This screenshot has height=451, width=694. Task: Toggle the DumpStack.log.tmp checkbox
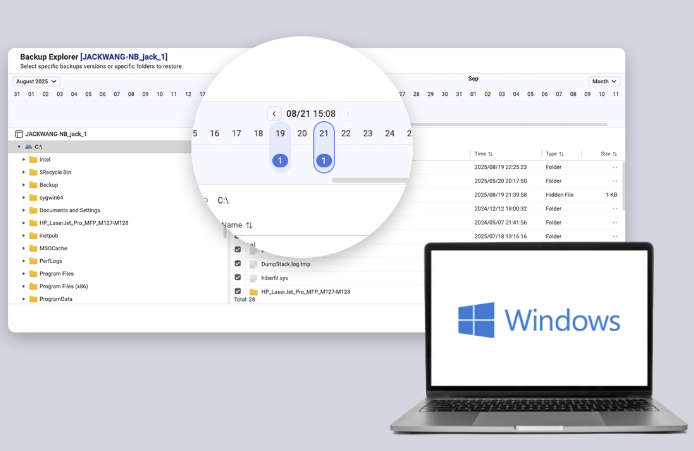(238, 263)
